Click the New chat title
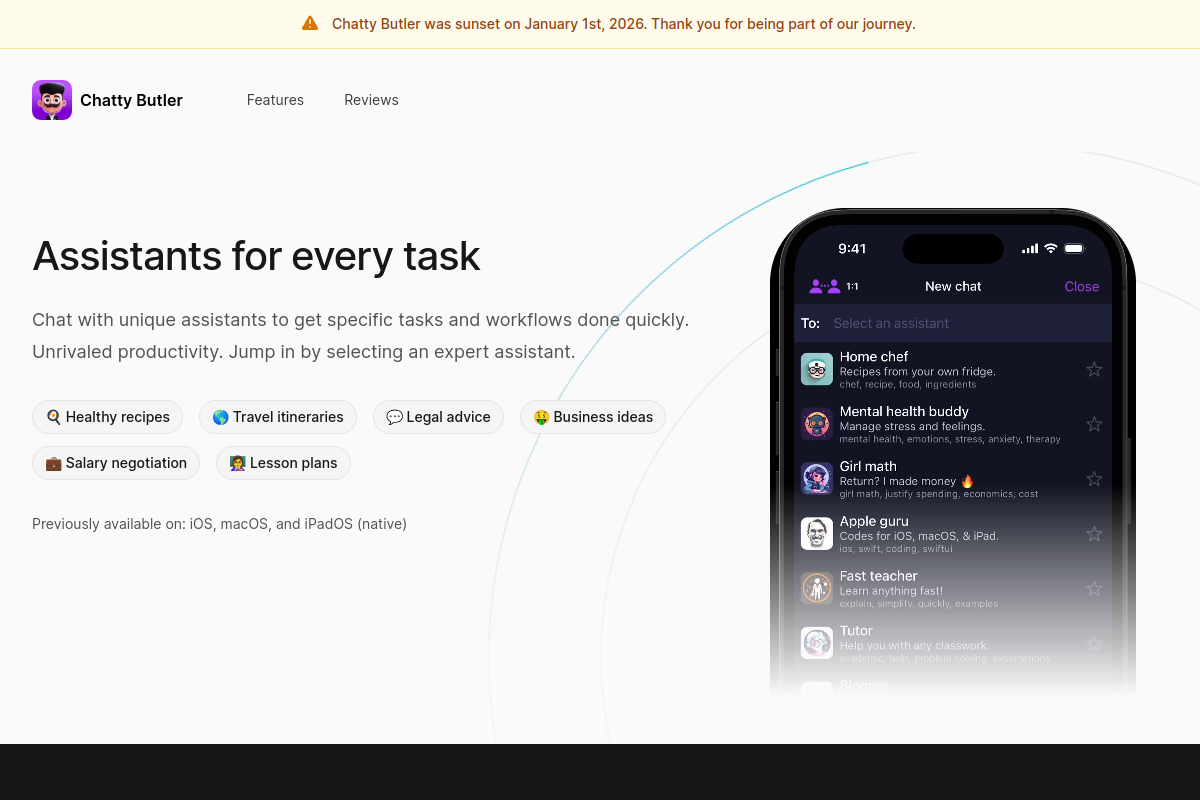This screenshot has height=800, width=1200. (x=953, y=286)
